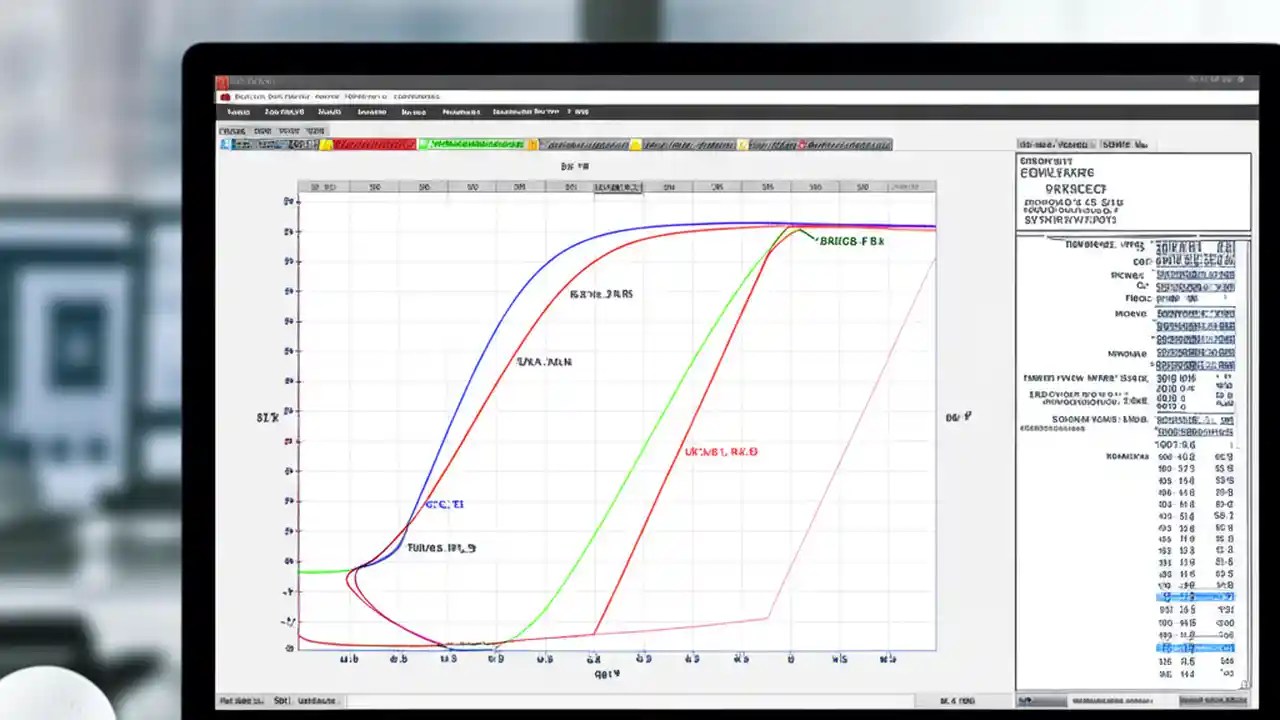Select the blue open-file icon on the toolbar
1280x720 pixels.
coord(226,144)
